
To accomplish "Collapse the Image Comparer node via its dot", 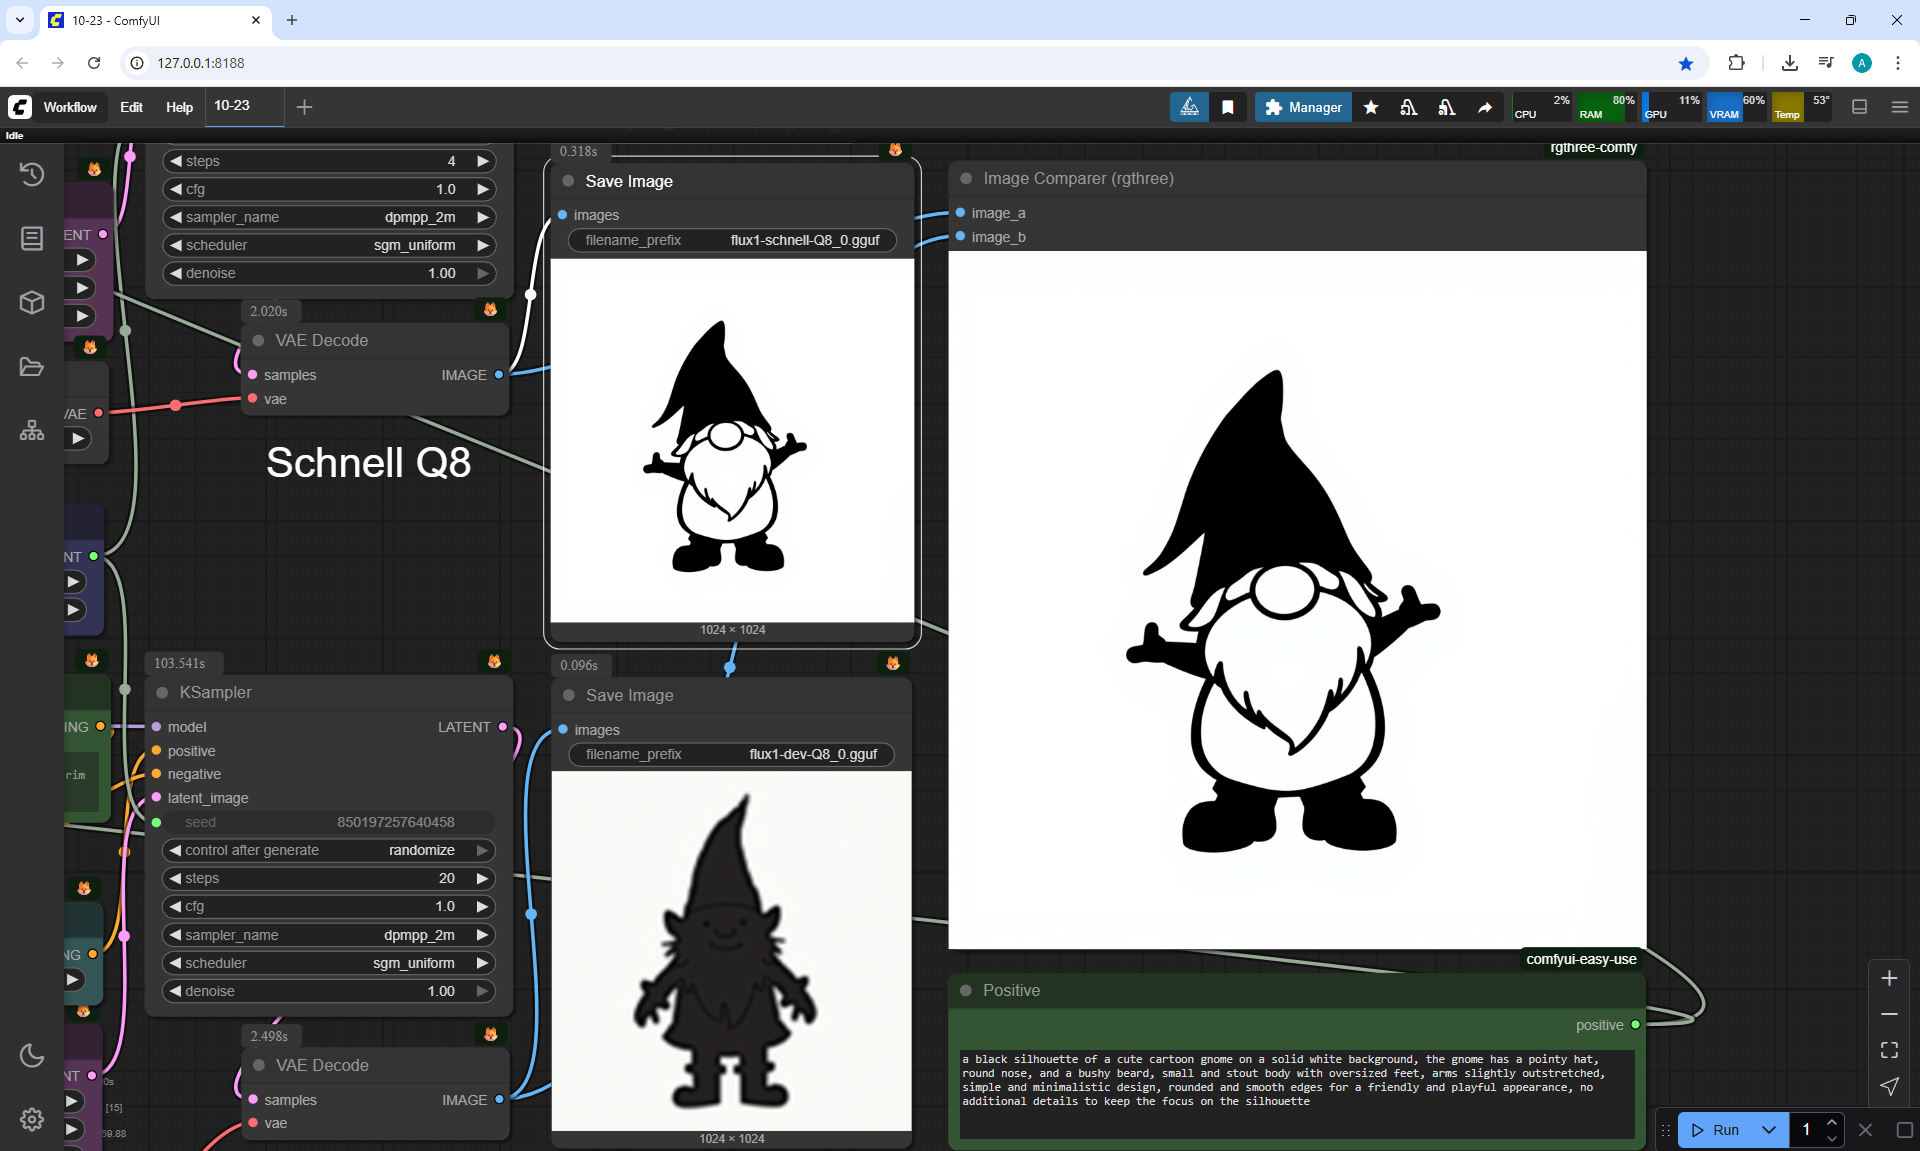I will pos(966,179).
